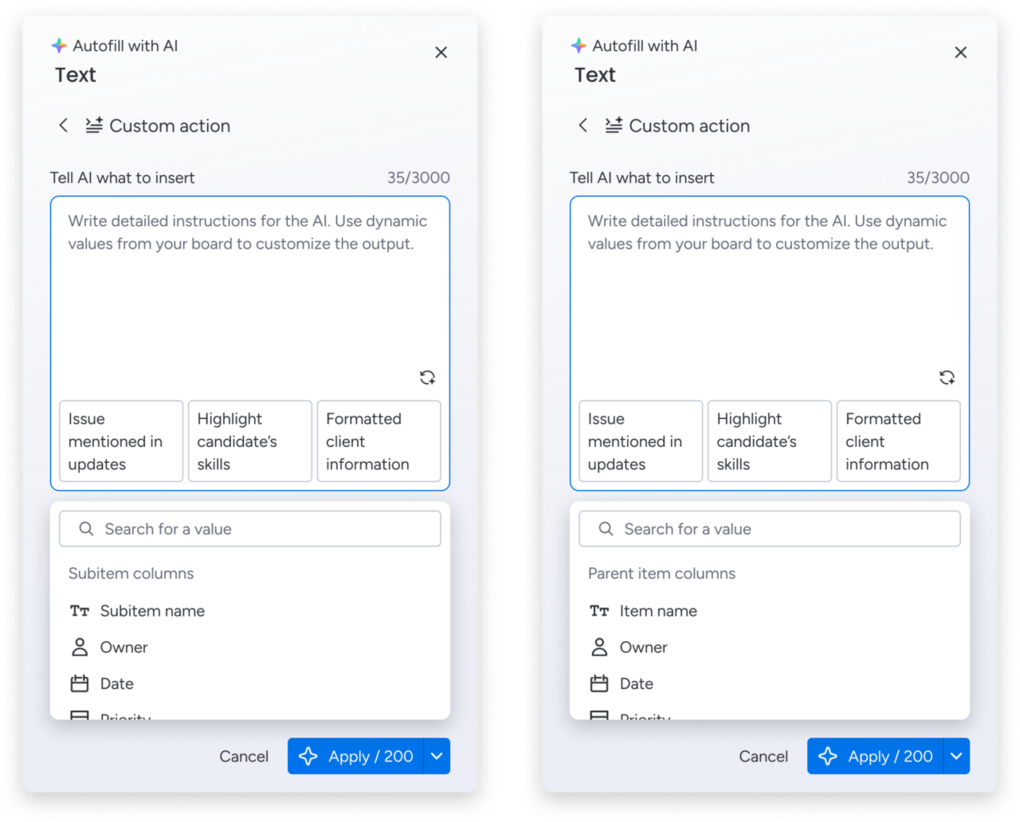Pick the 'Formatted client information' suggestion in the right panel
1020x822 pixels.
click(x=898, y=441)
